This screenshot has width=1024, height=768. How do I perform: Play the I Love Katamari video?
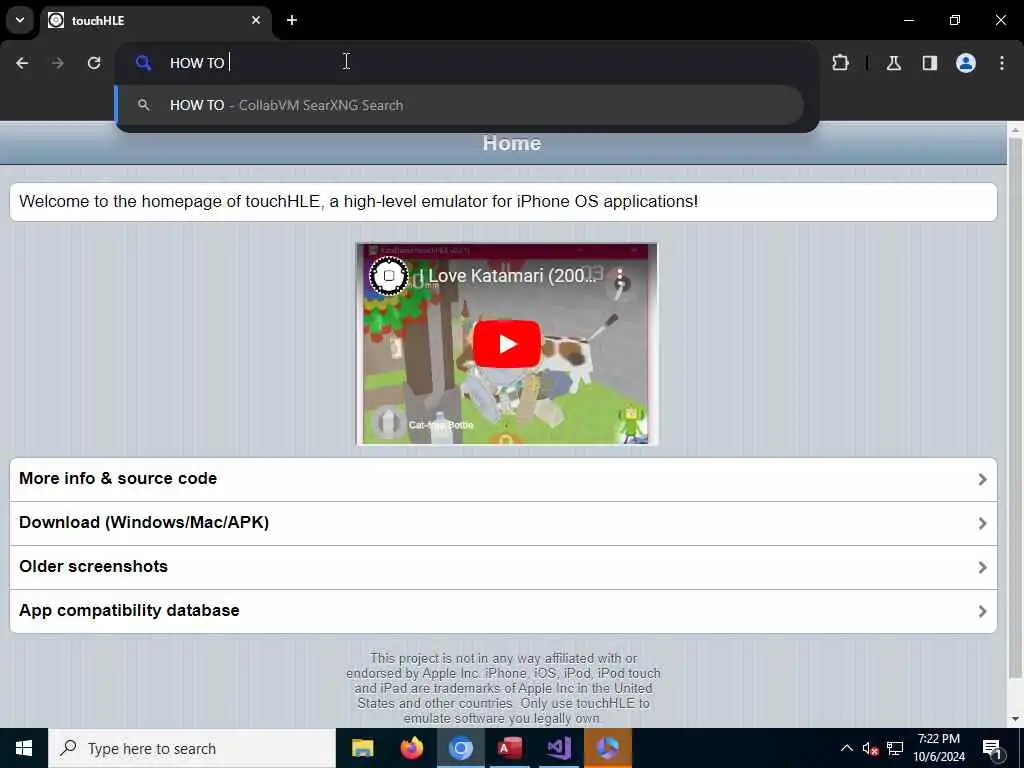pos(507,344)
